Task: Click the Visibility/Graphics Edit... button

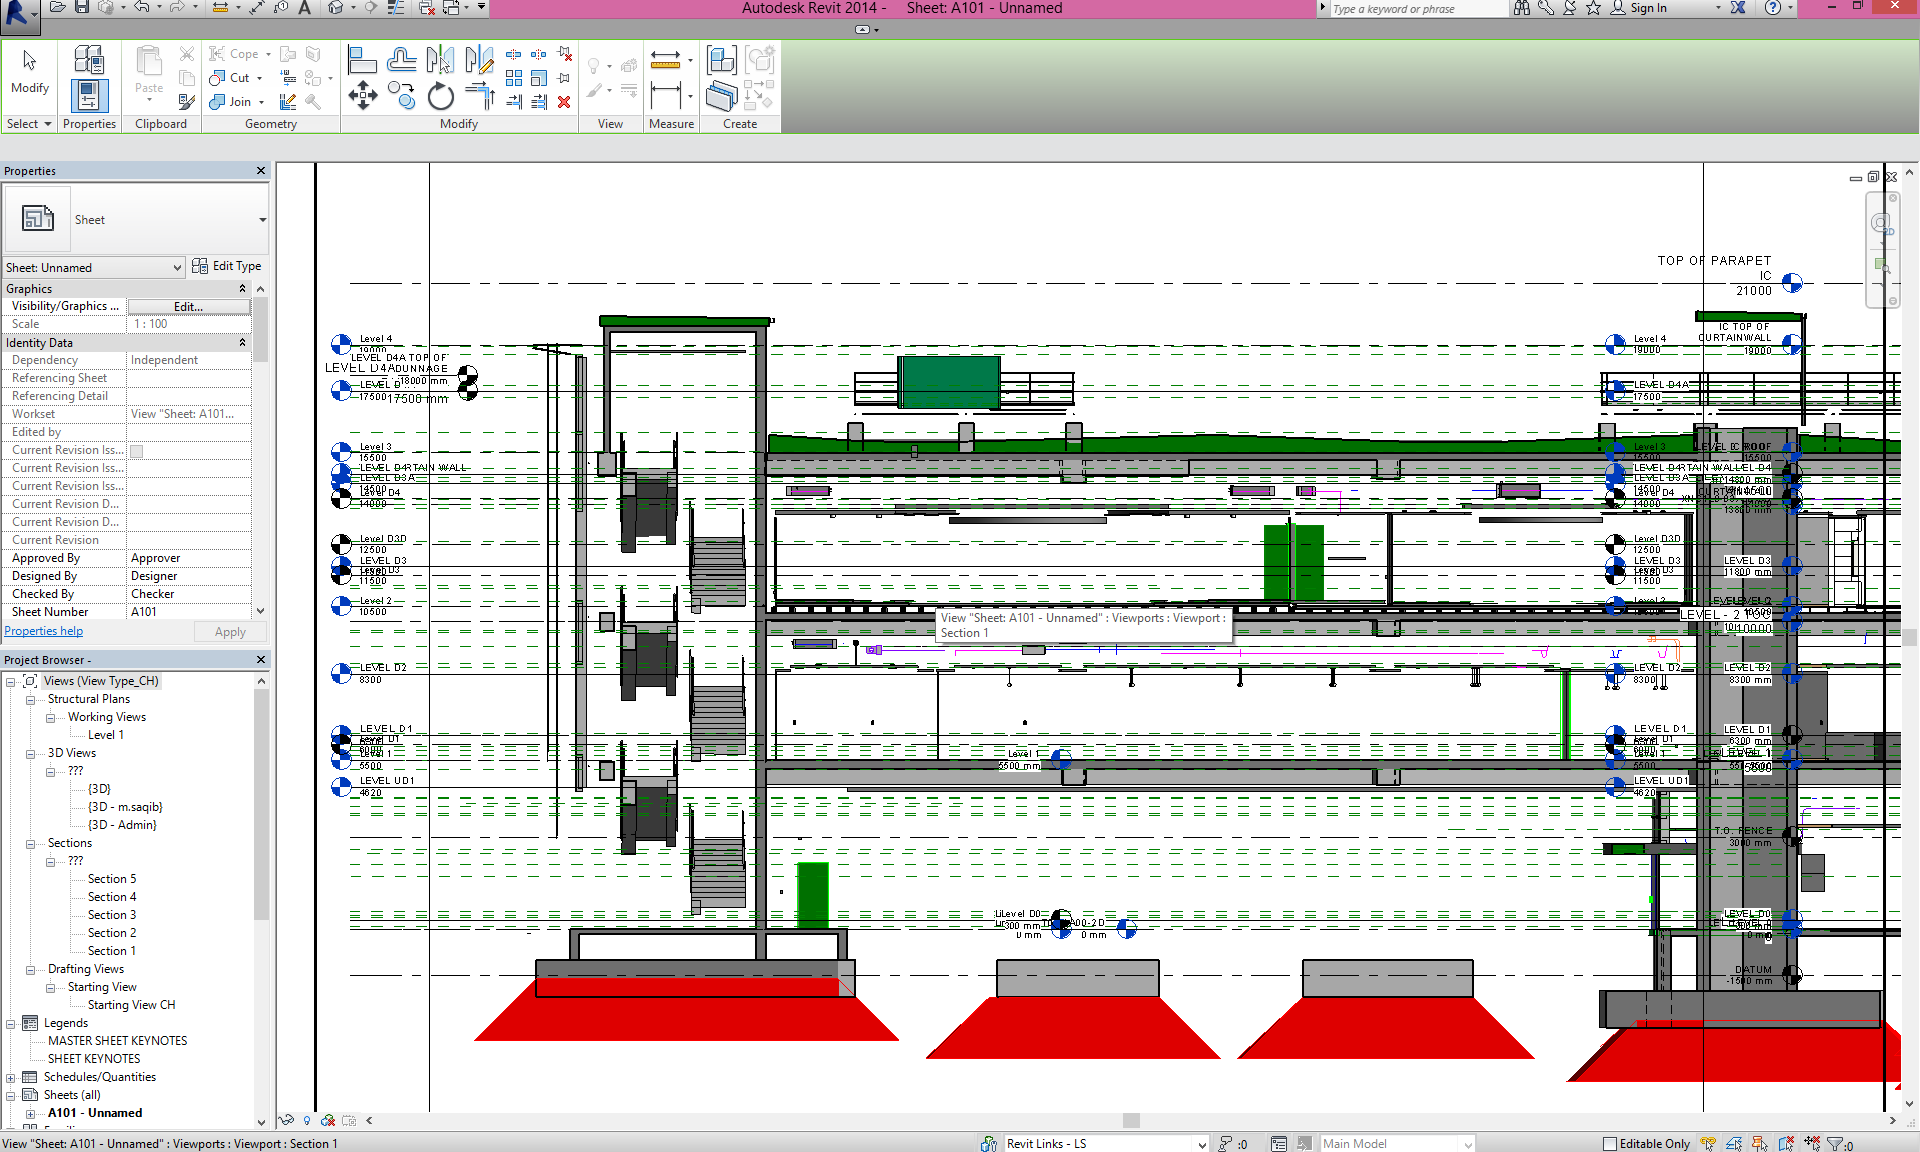Action: tap(188, 306)
